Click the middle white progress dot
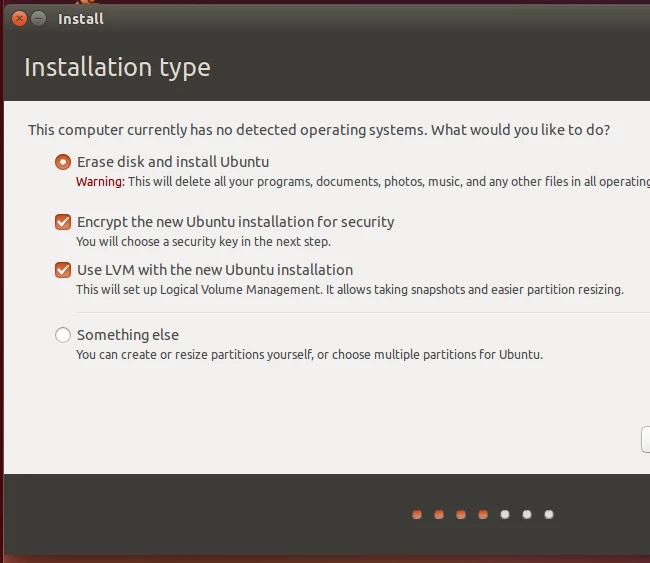 (527, 515)
